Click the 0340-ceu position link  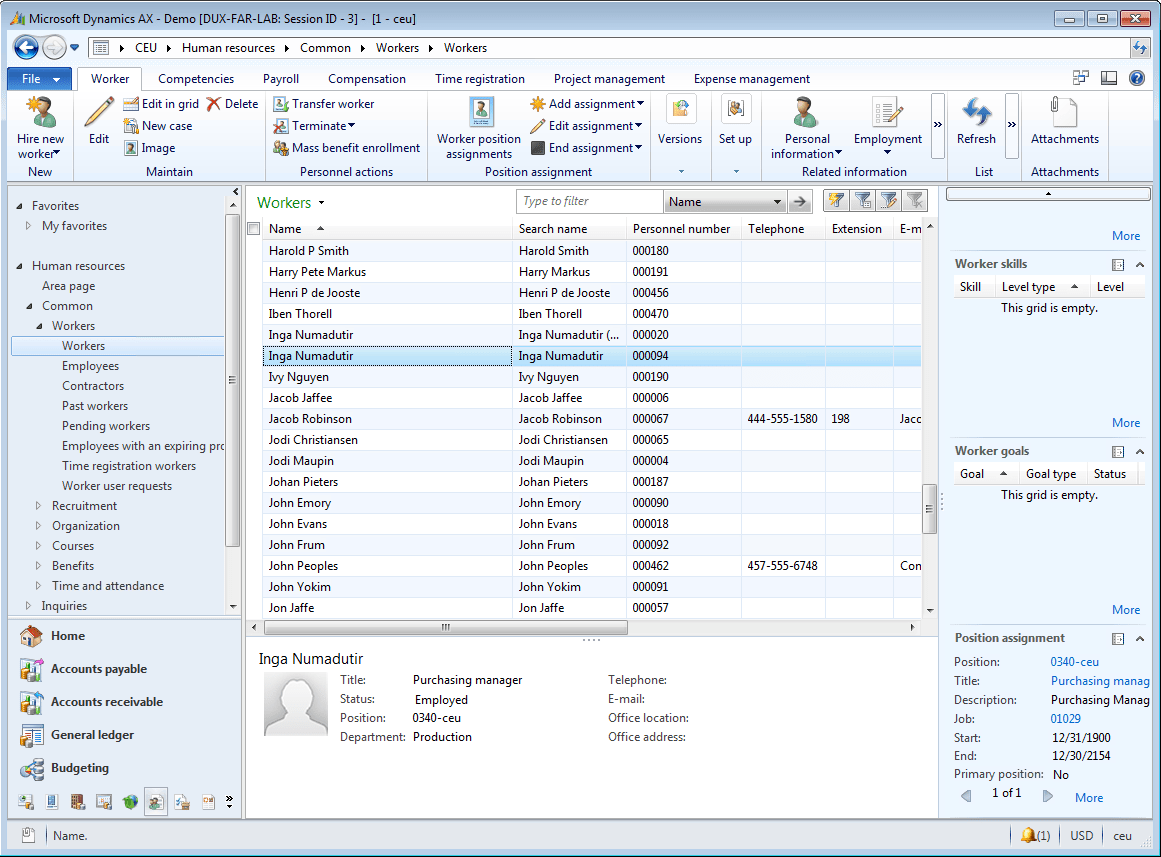[1074, 662]
